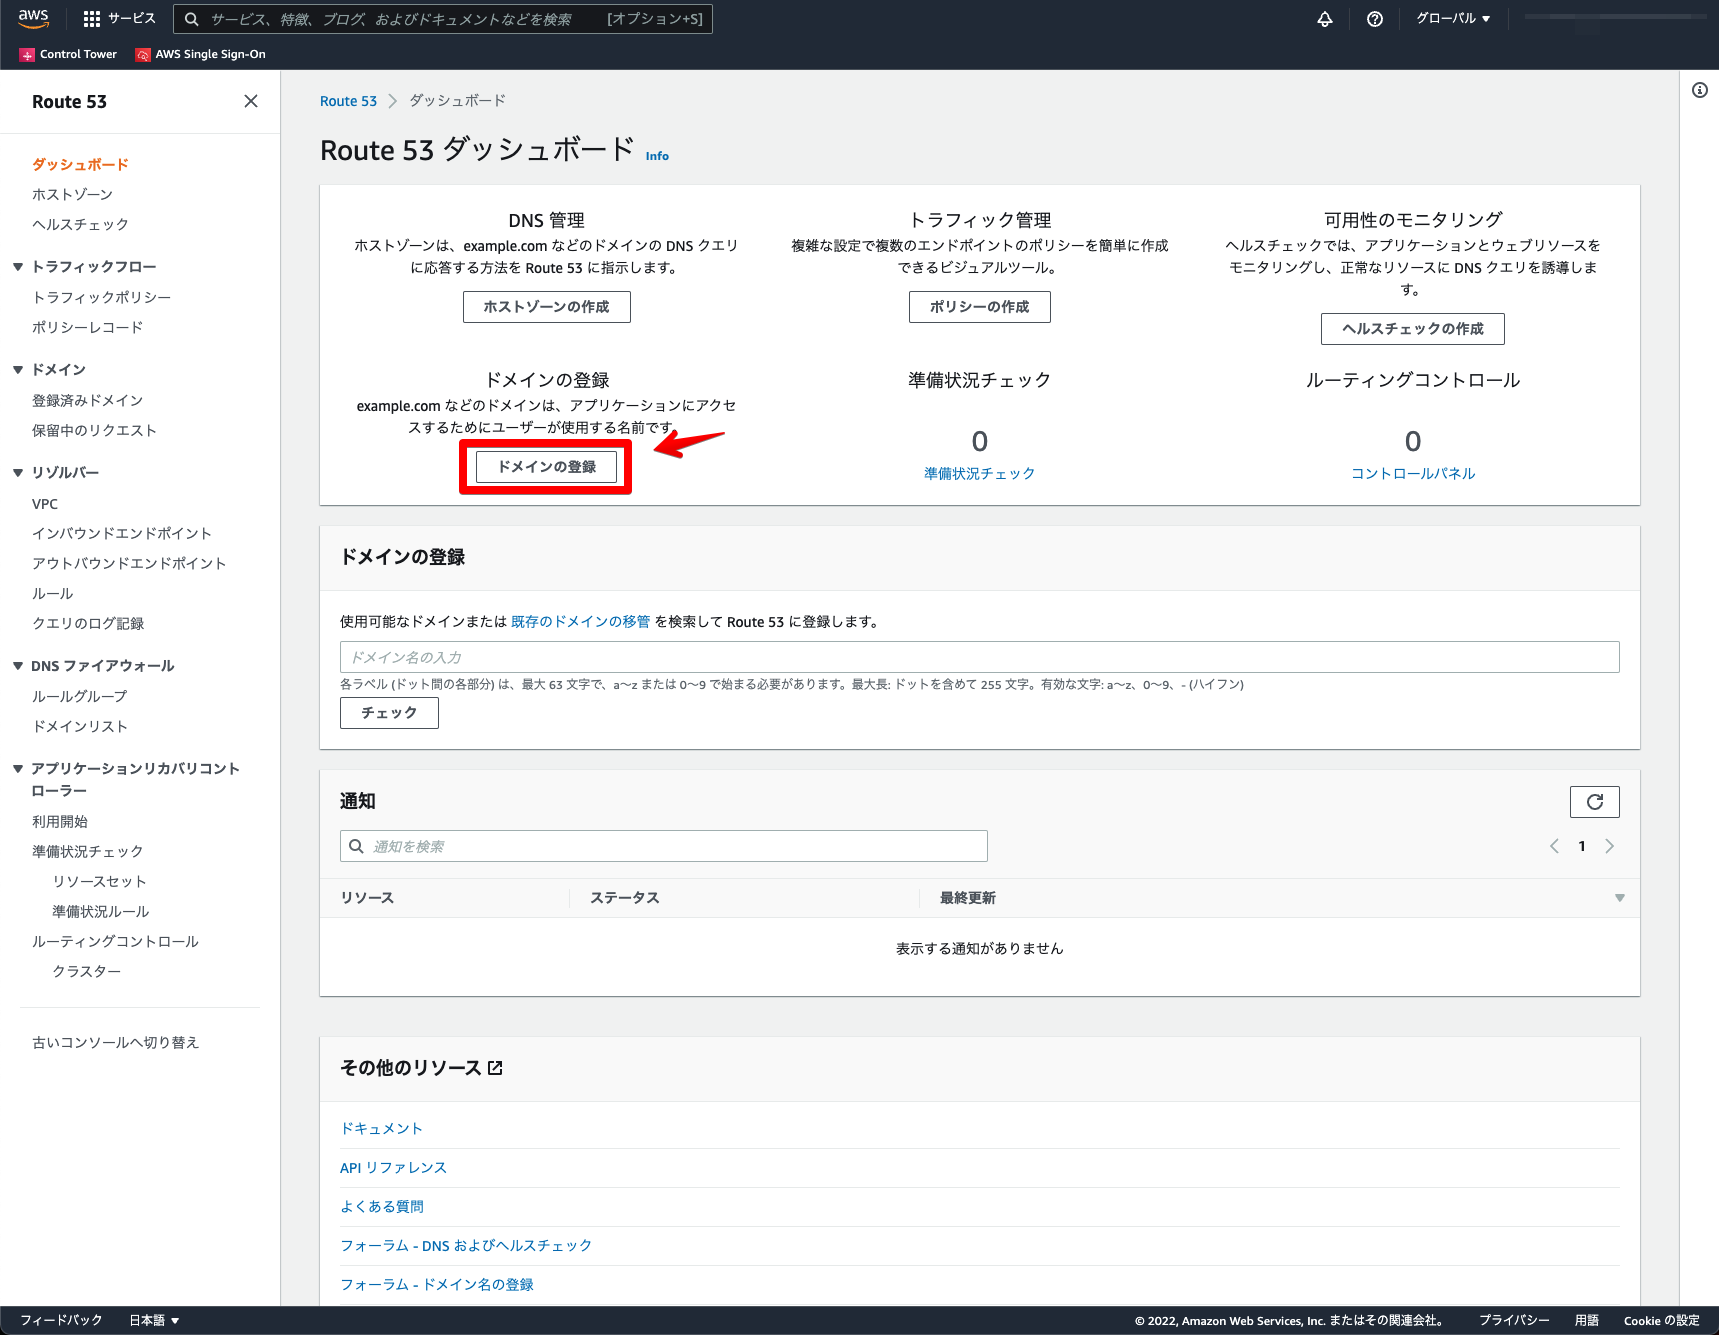This screenshot has height=1335, width=1719.
Task: Open the external link icon beside その他のリソース
Action: pos(495,1068)
